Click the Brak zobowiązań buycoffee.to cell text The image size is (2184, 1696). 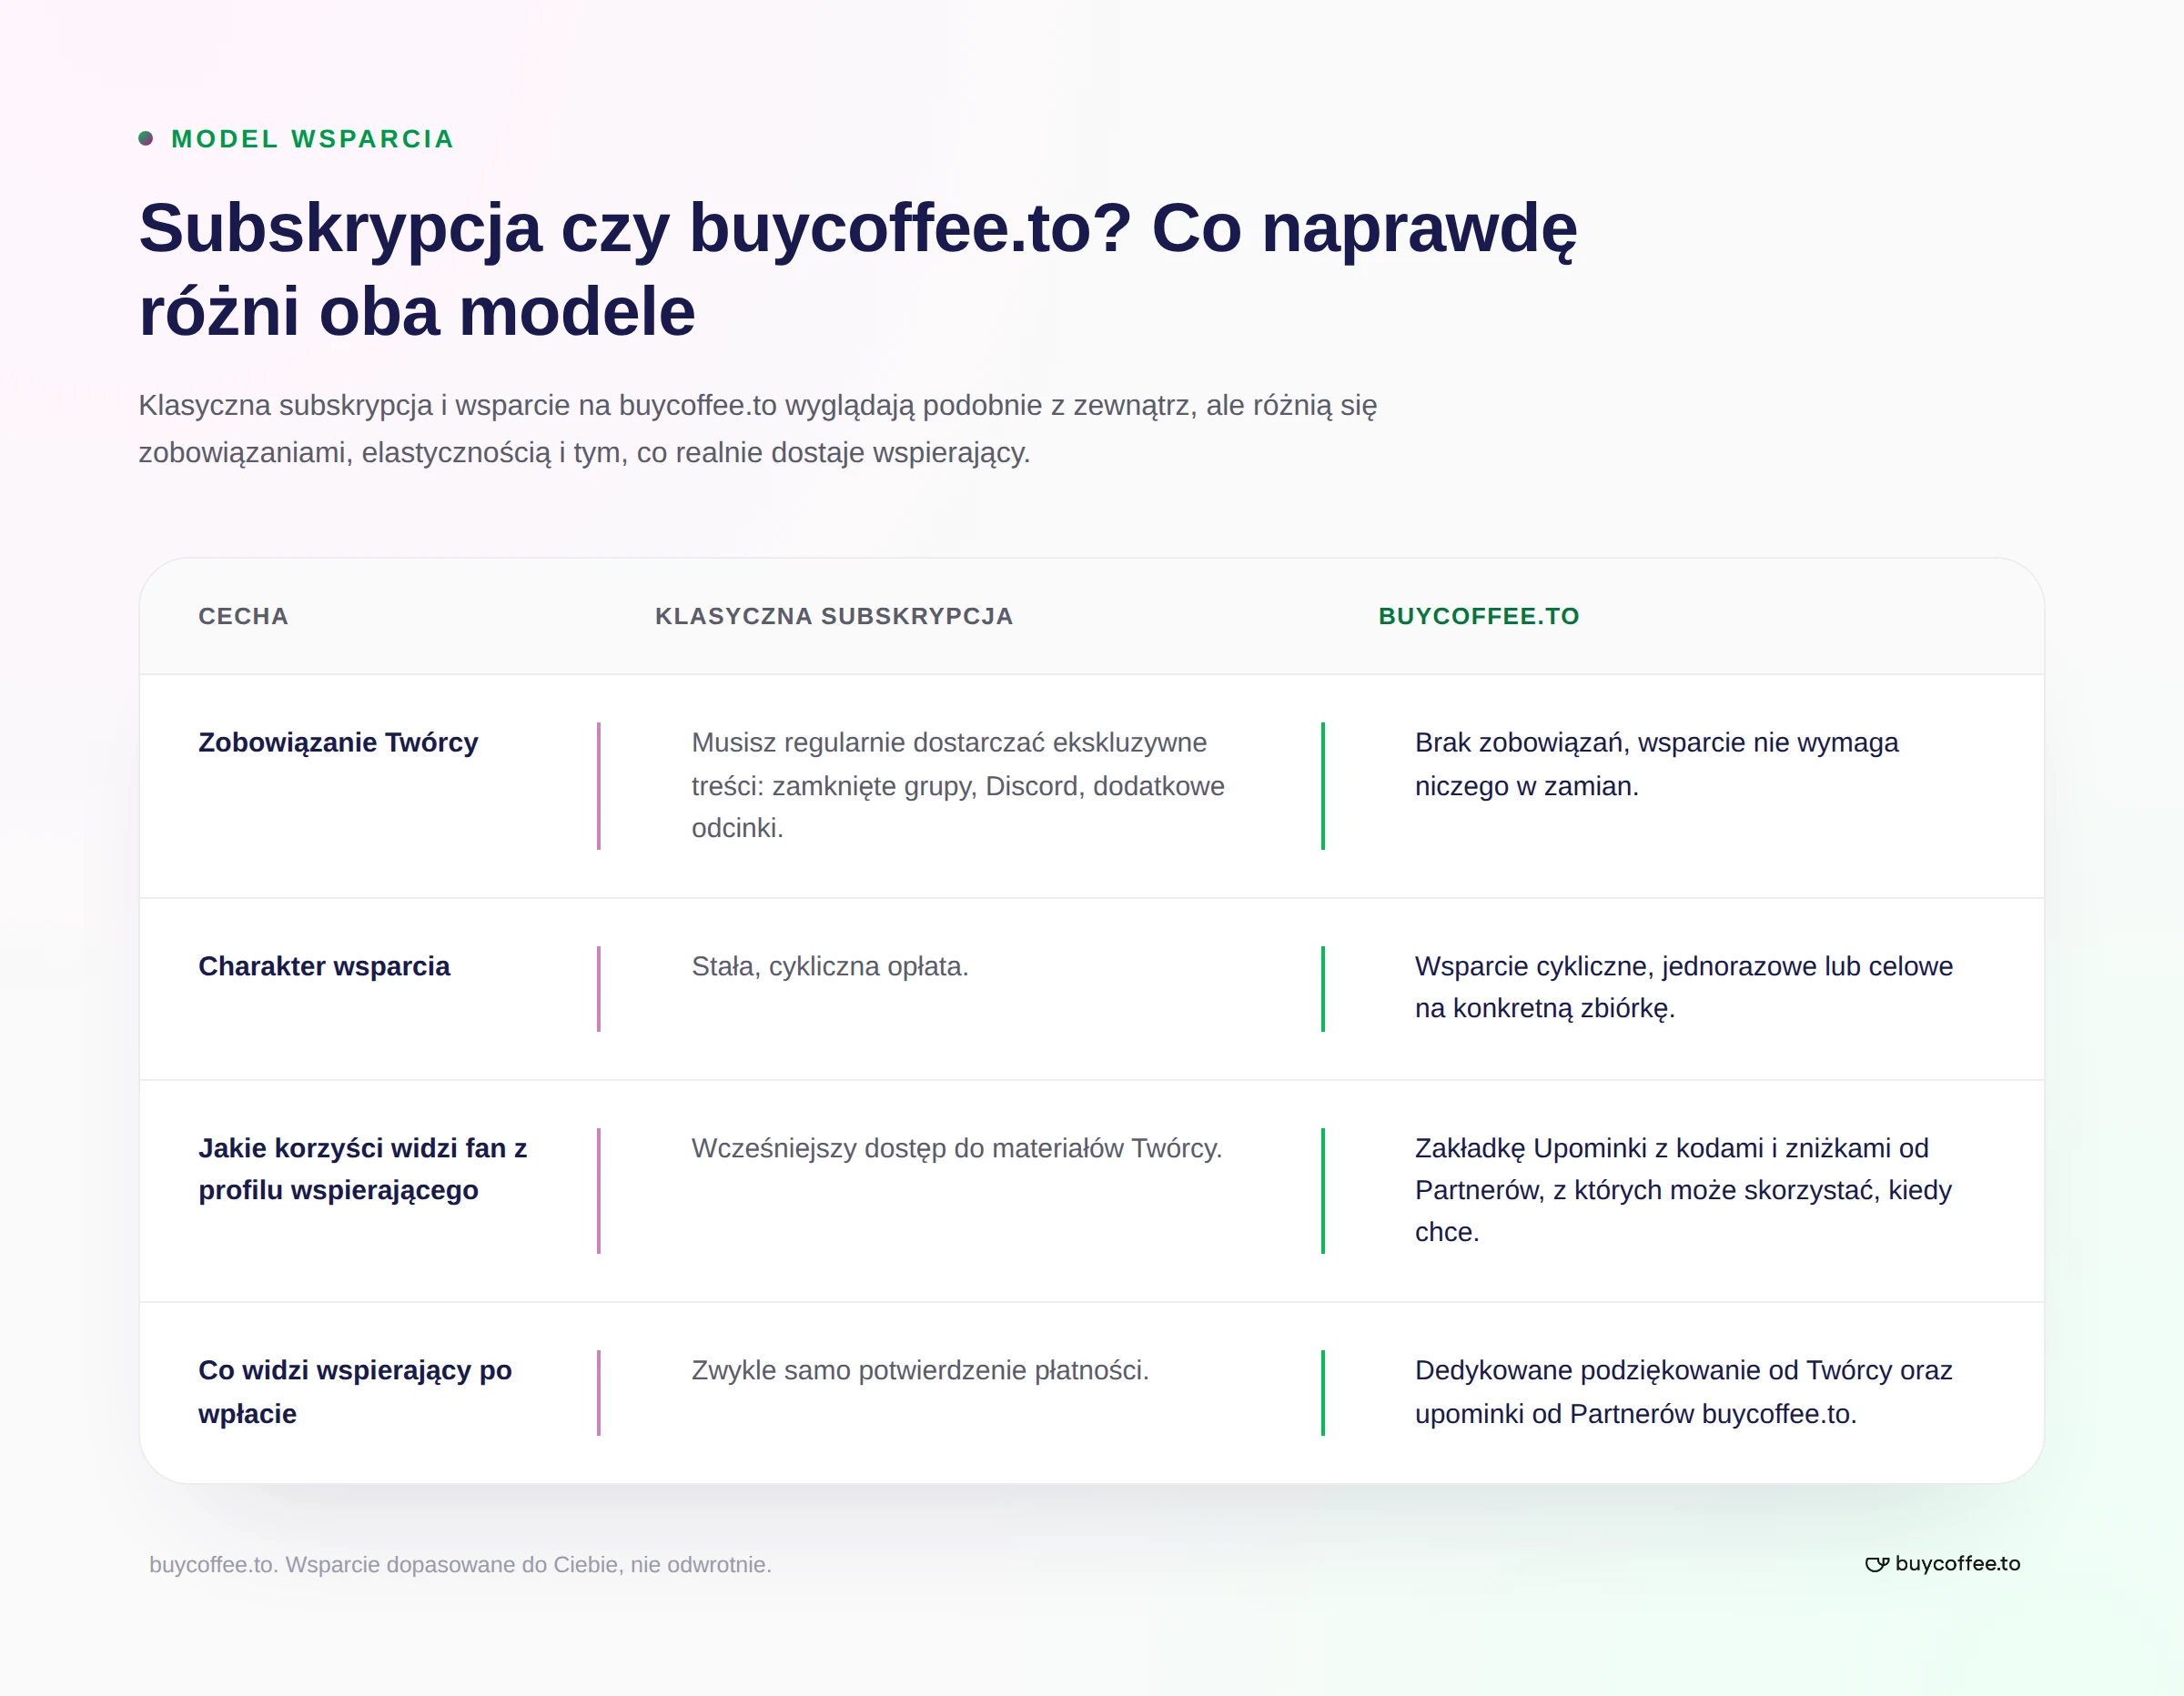coord(1656,764)
